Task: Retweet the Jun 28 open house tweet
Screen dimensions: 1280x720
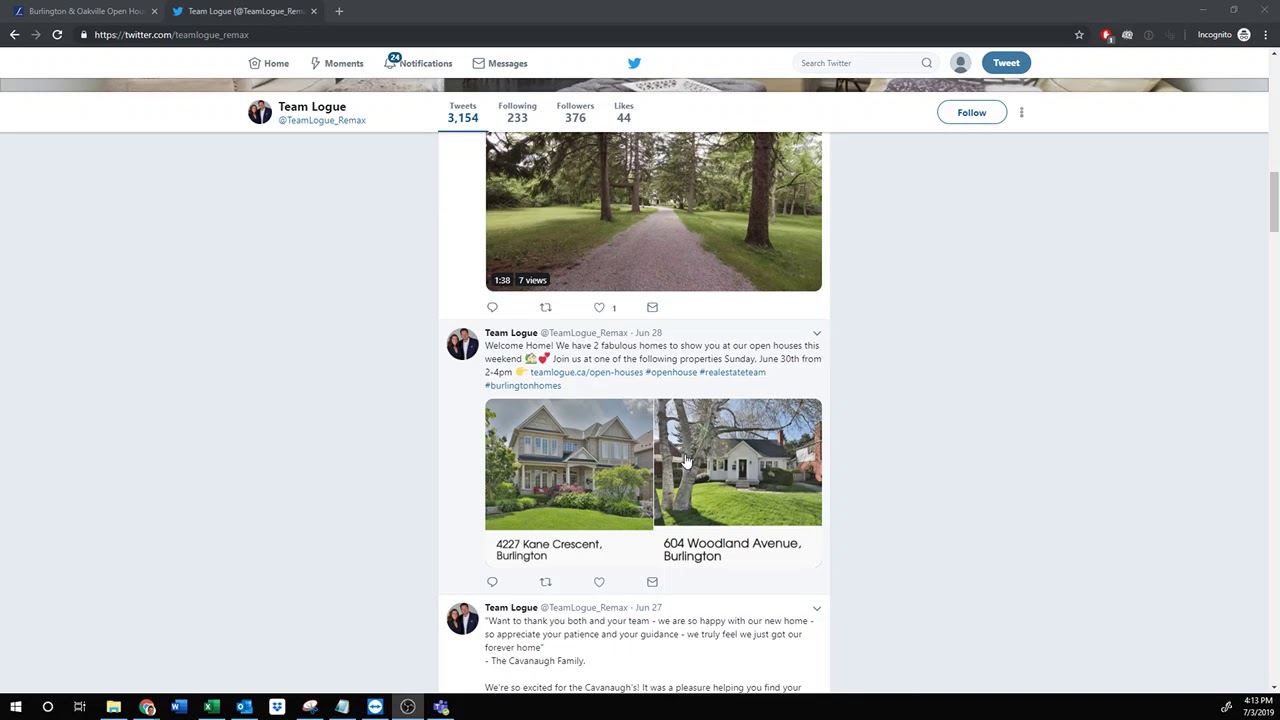Action: pyautogui.click(x=545, y=582)
